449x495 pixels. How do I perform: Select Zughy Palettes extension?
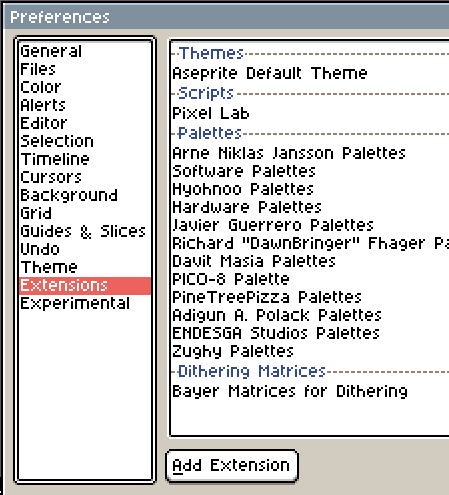tap(310, 351)
